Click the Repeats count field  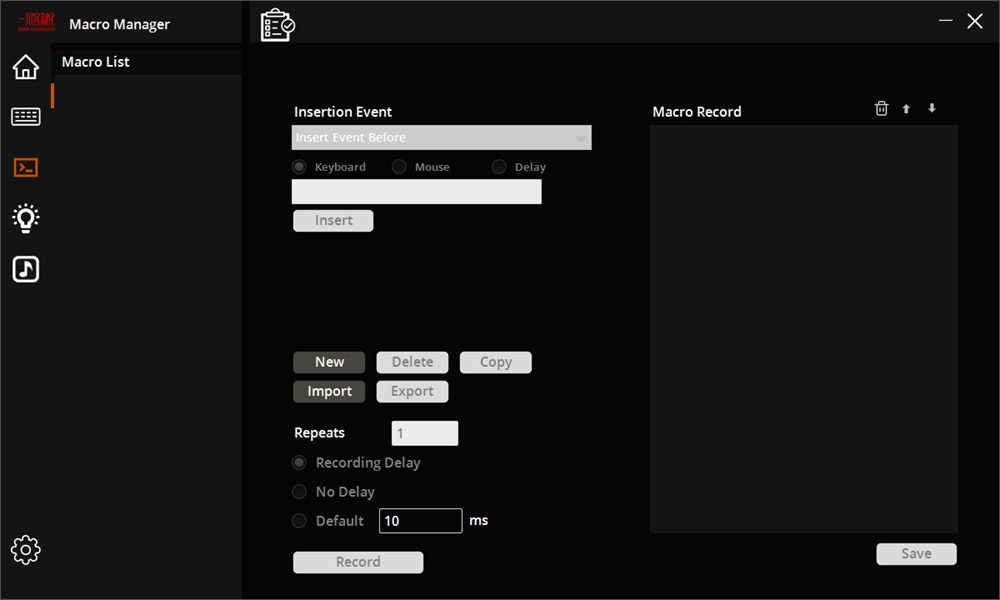pos(424,433)
